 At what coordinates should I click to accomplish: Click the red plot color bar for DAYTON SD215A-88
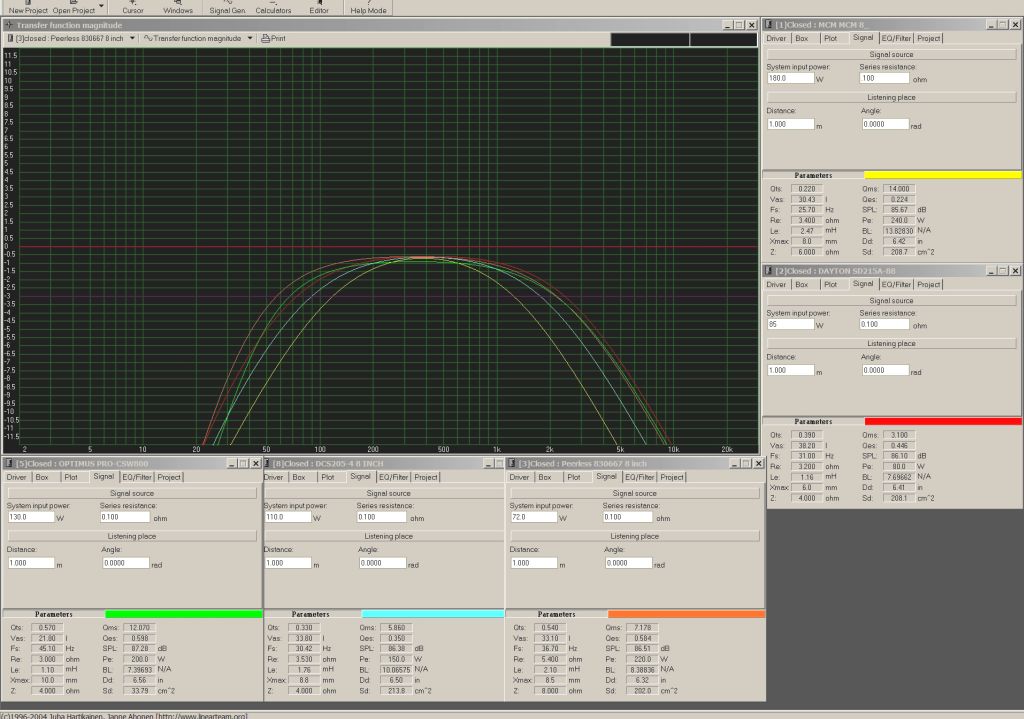click(942, 421)
